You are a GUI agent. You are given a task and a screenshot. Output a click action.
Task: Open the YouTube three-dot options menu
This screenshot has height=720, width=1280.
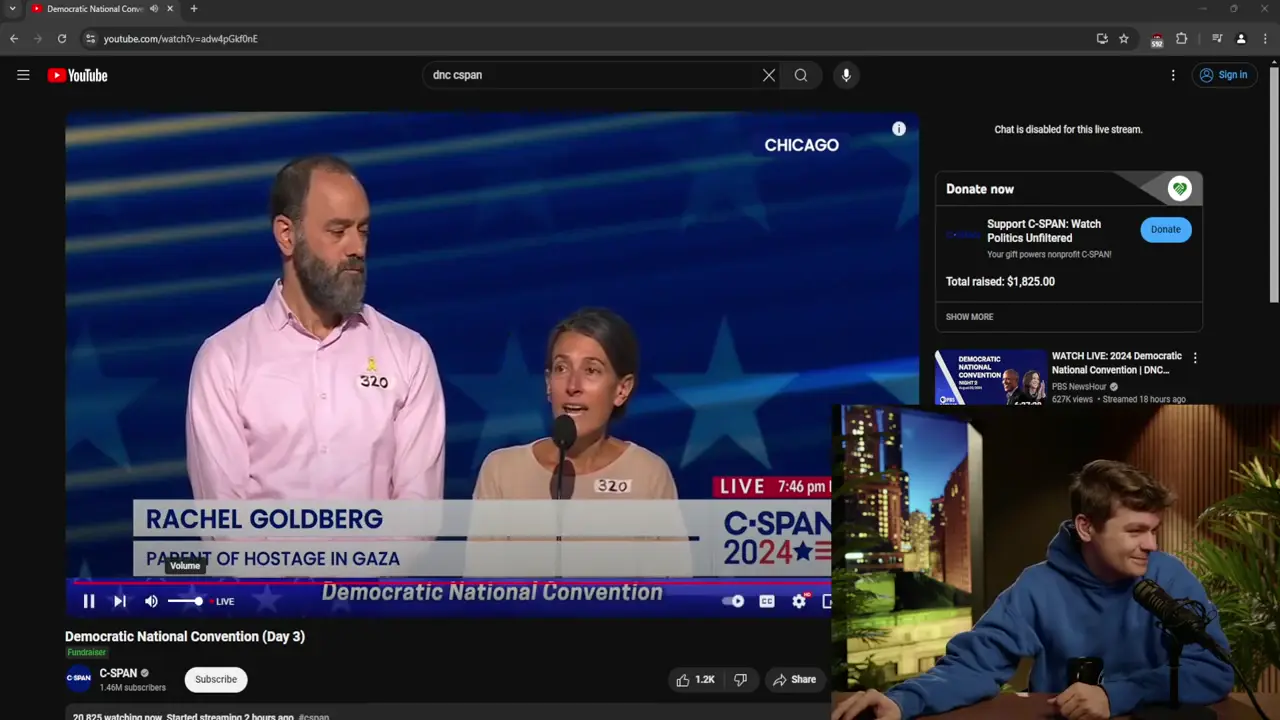(x=1173, y=75)
